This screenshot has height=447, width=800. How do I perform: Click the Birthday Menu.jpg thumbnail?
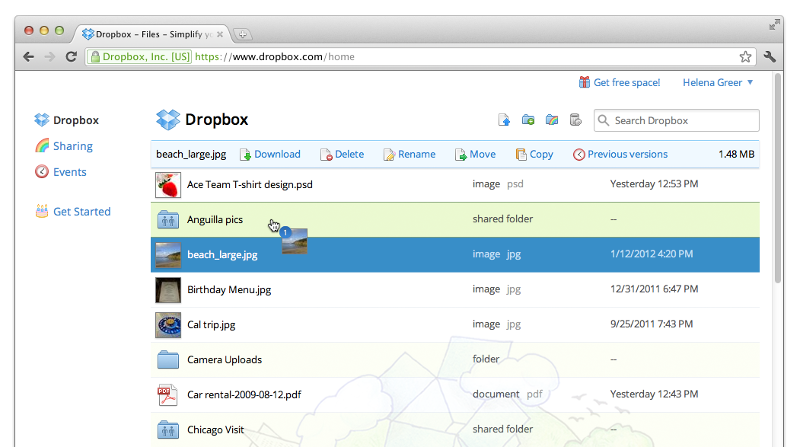168,290
